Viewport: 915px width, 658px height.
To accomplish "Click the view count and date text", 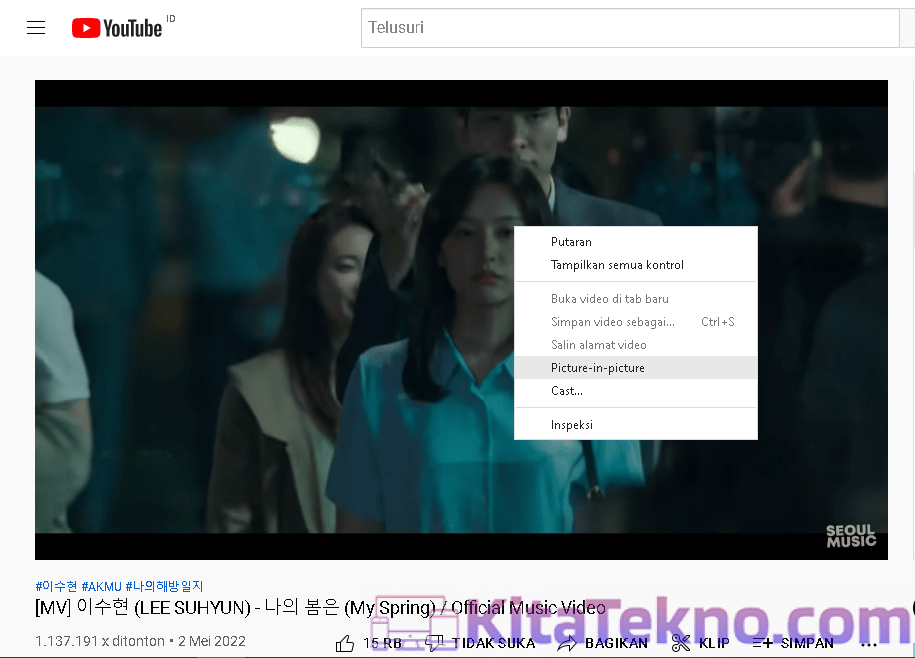I will pos(140,641).
